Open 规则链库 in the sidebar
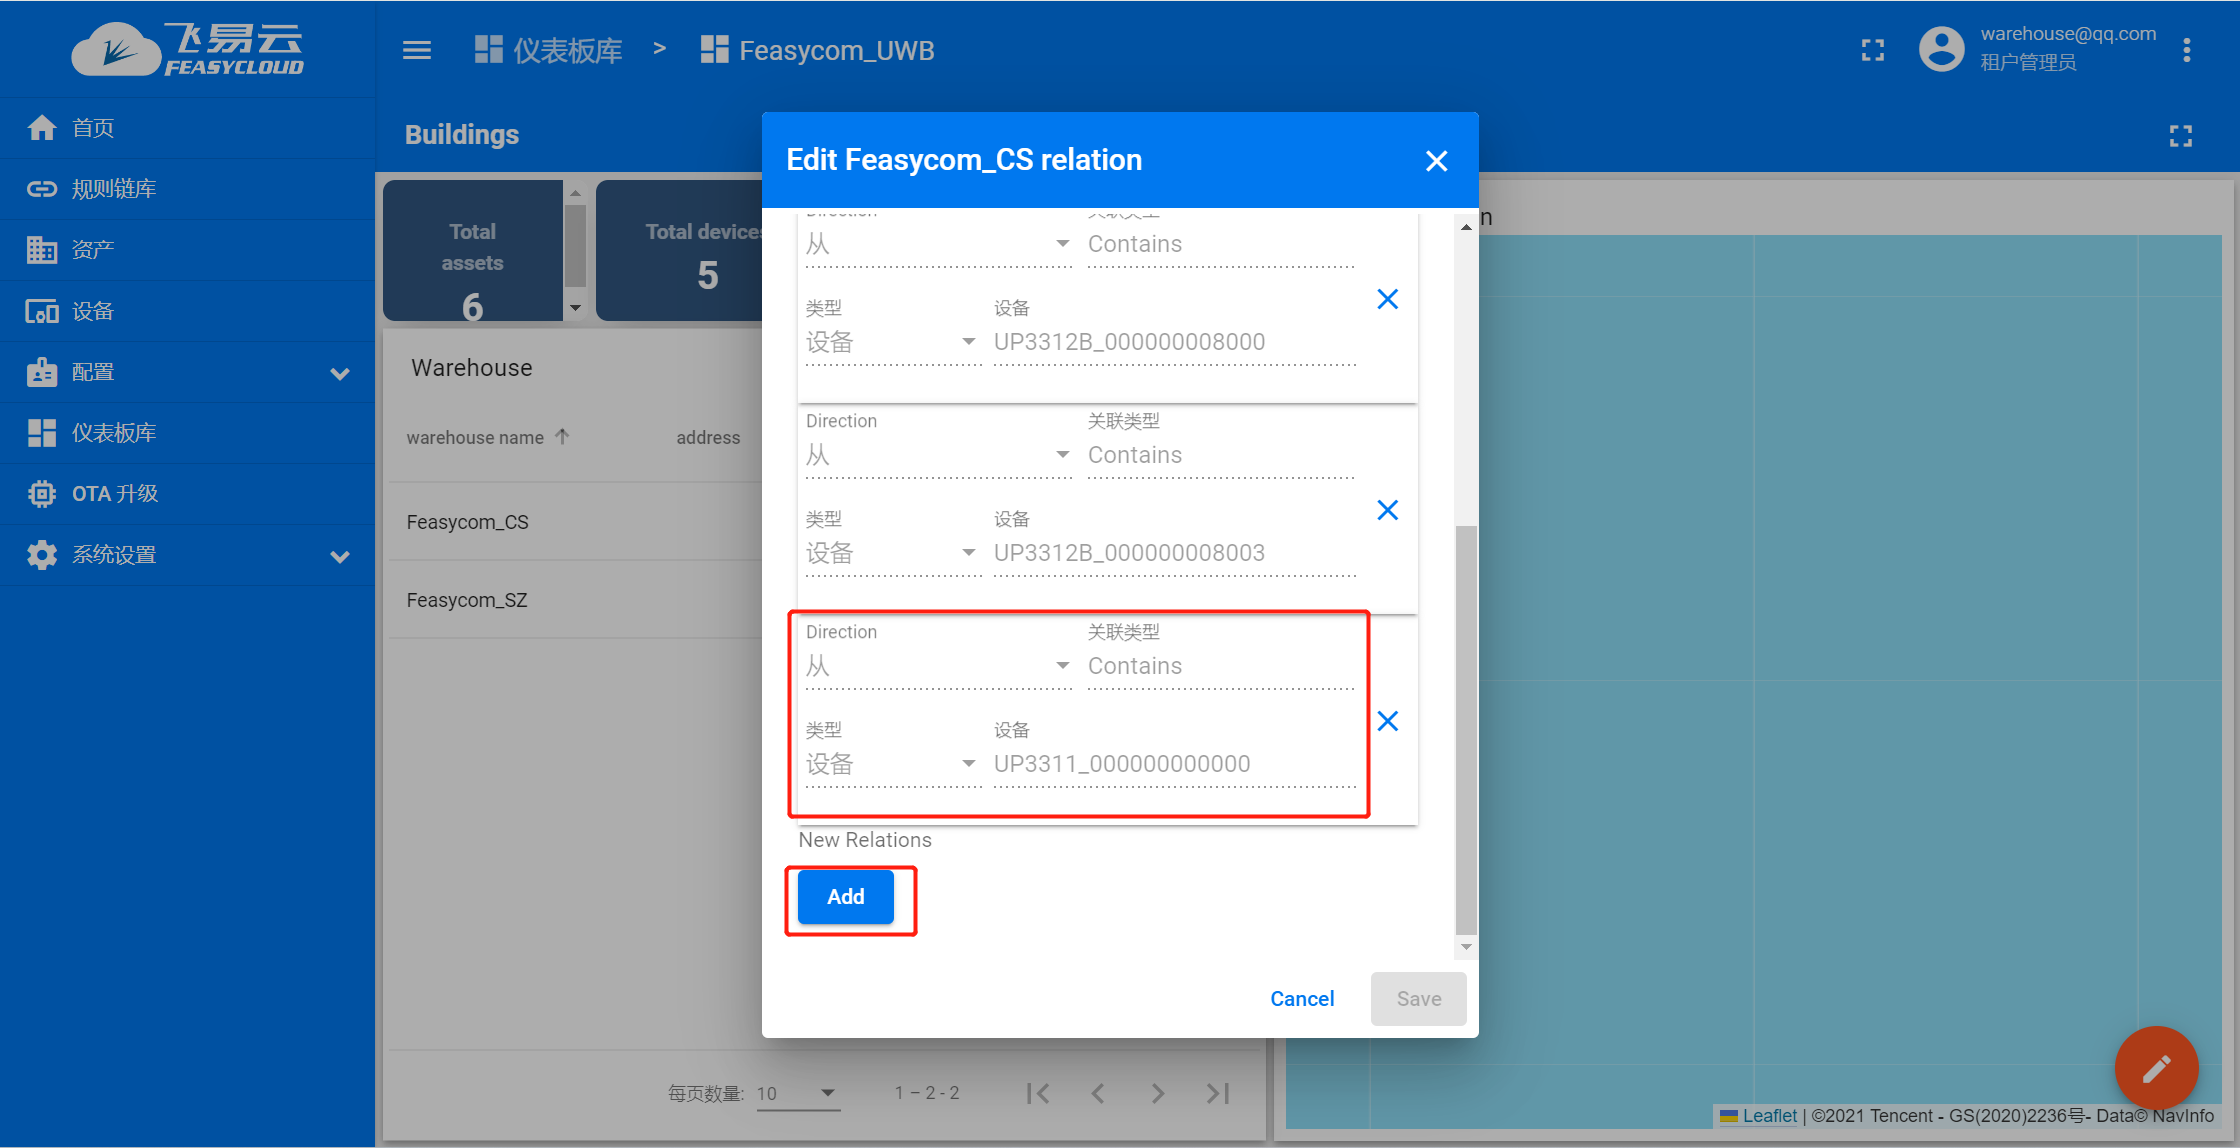The width and height of the screenshot is (2240, 1148). point(113,189)
